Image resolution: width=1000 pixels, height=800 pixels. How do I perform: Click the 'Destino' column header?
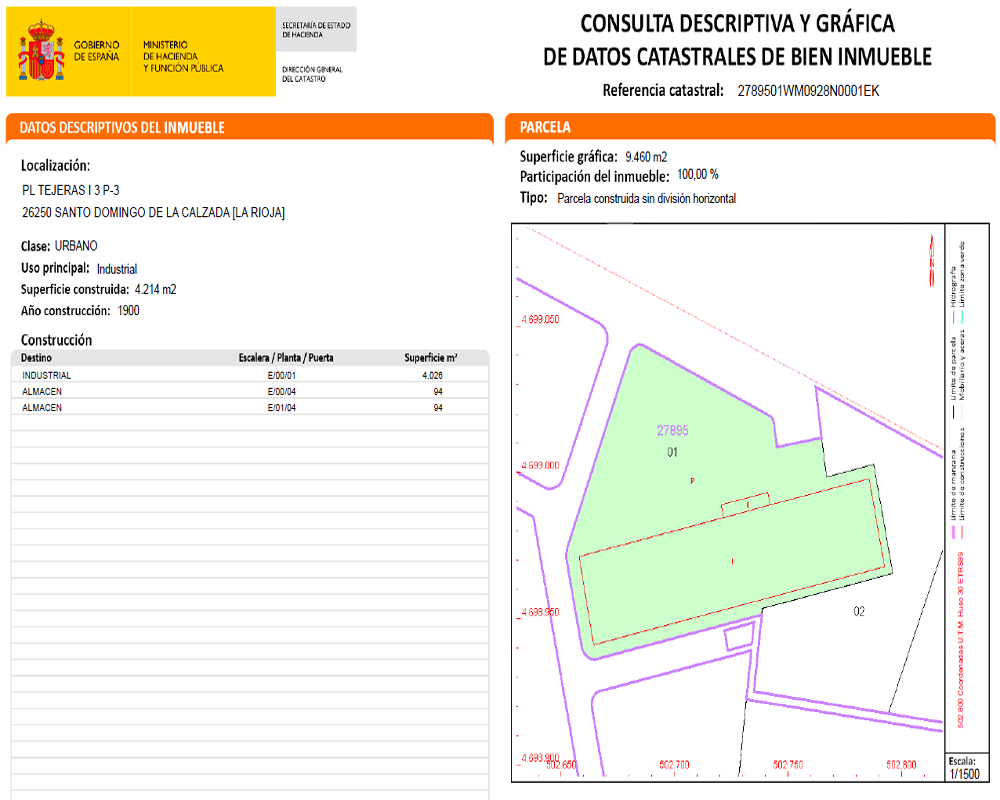click(36, 358)
